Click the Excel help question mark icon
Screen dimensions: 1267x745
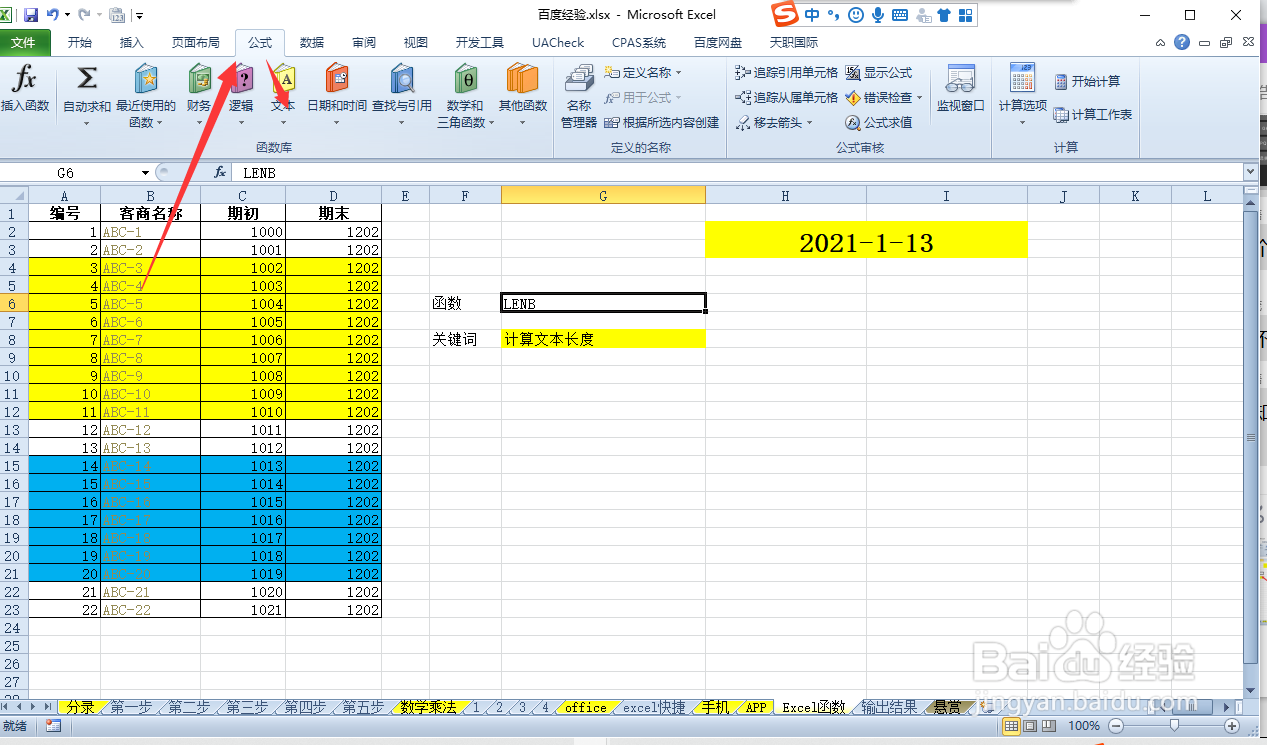1182,43
